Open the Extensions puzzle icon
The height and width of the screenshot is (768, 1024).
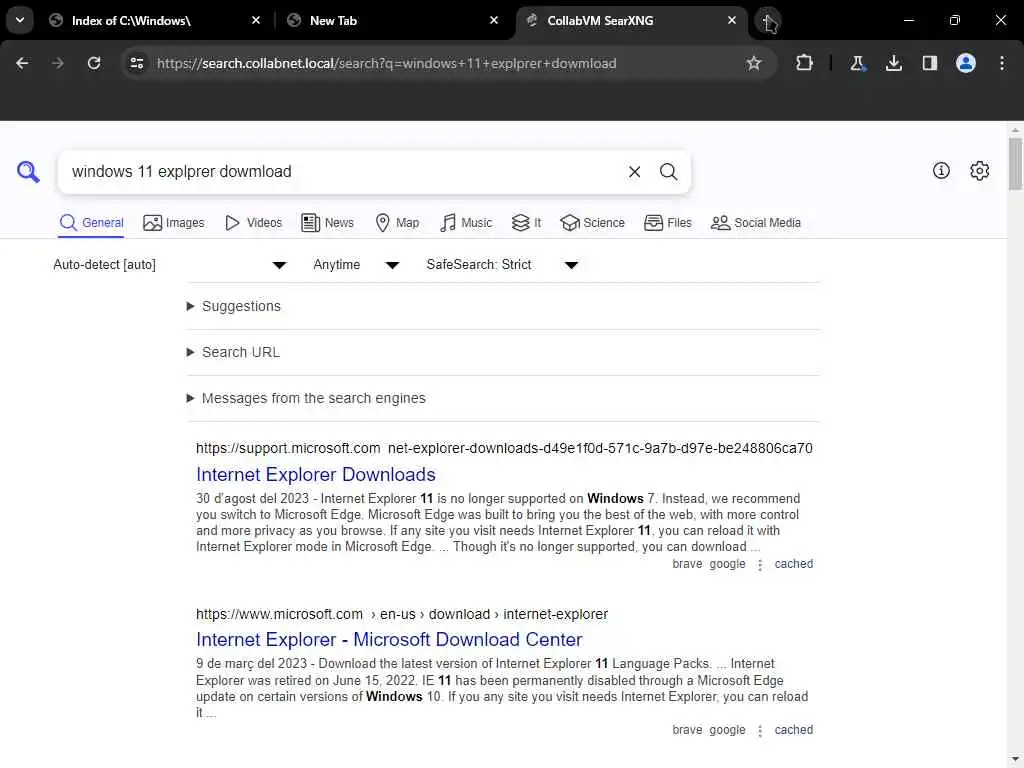coord(805,63)
